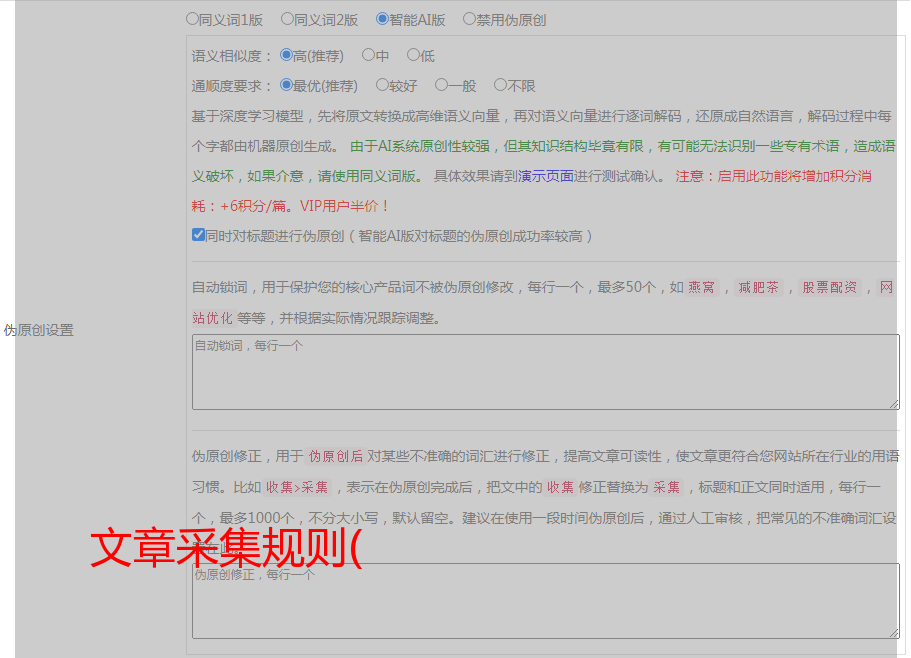Viewport: 911px width, 658px height.
Task: Click the 股票配资 example keyword tag
Action: [x=830, y=287]
